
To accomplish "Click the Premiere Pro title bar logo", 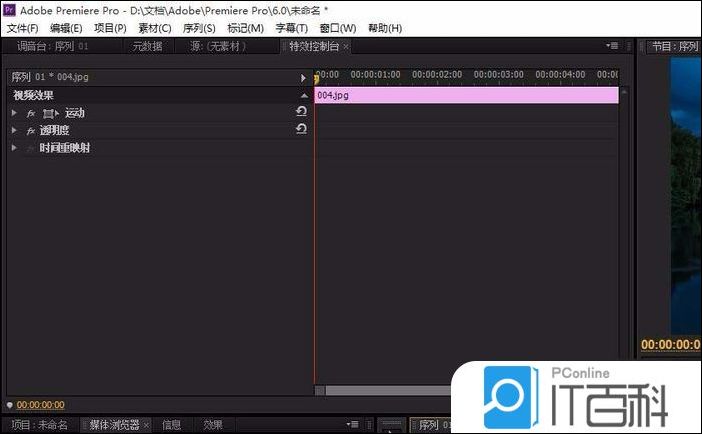I will [10, 9].
